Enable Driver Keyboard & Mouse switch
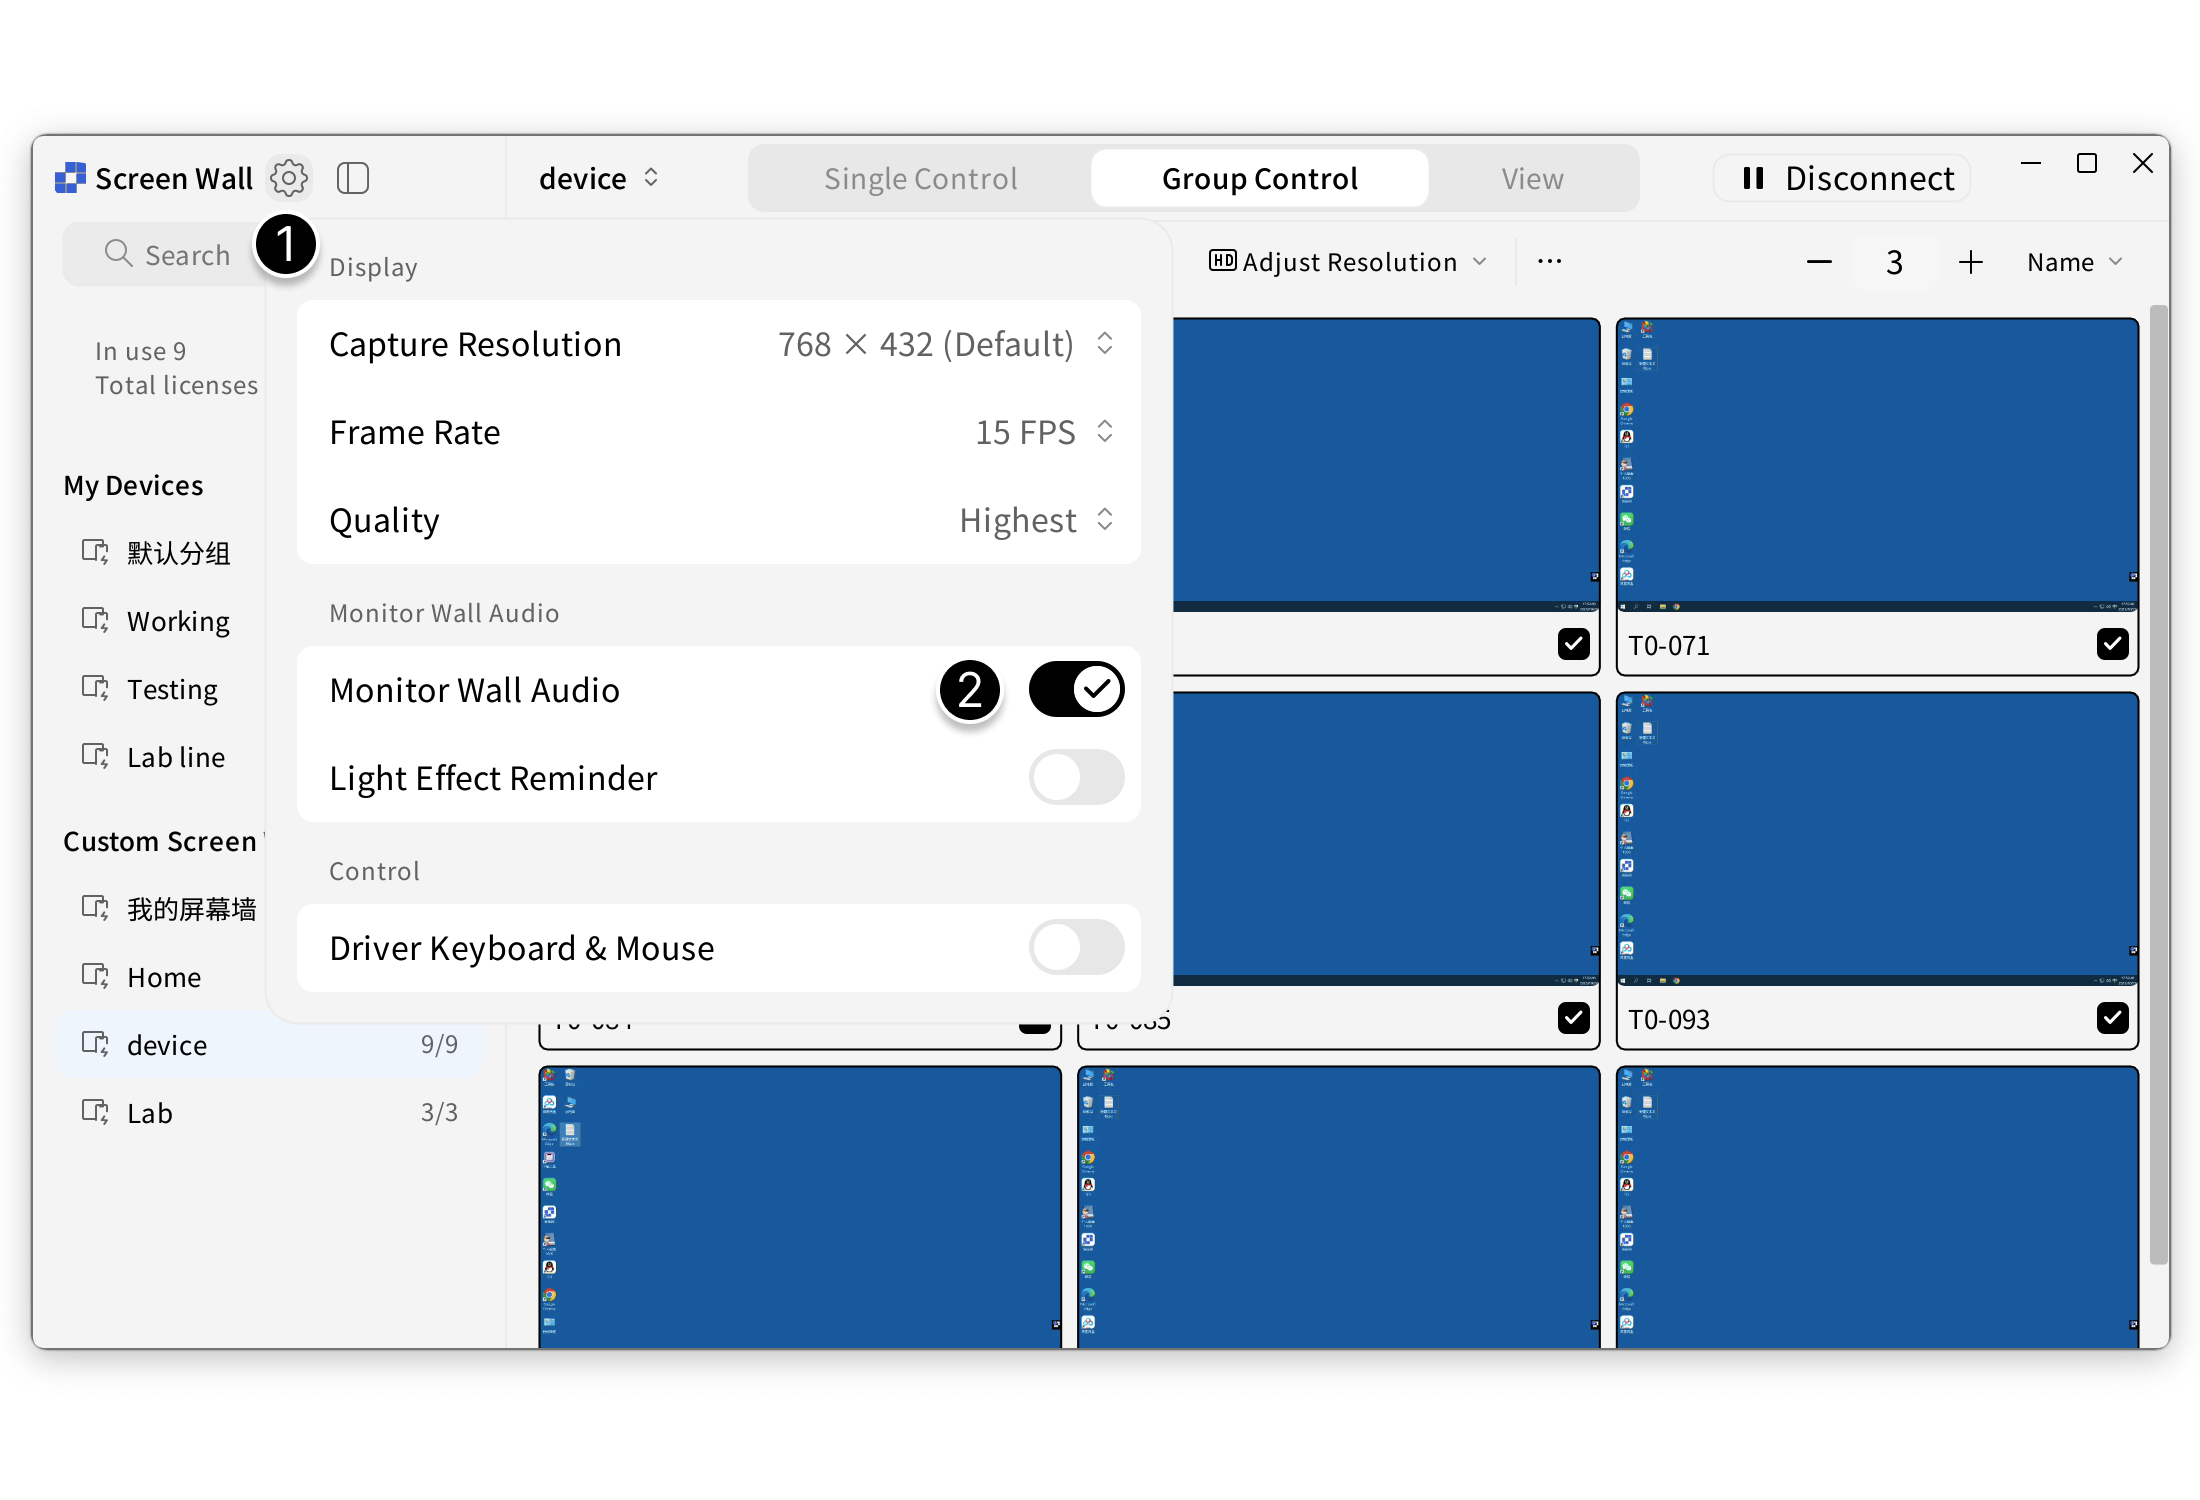The width and height of the screenshot is (2200, 1500). click(x=1076, y=947)
